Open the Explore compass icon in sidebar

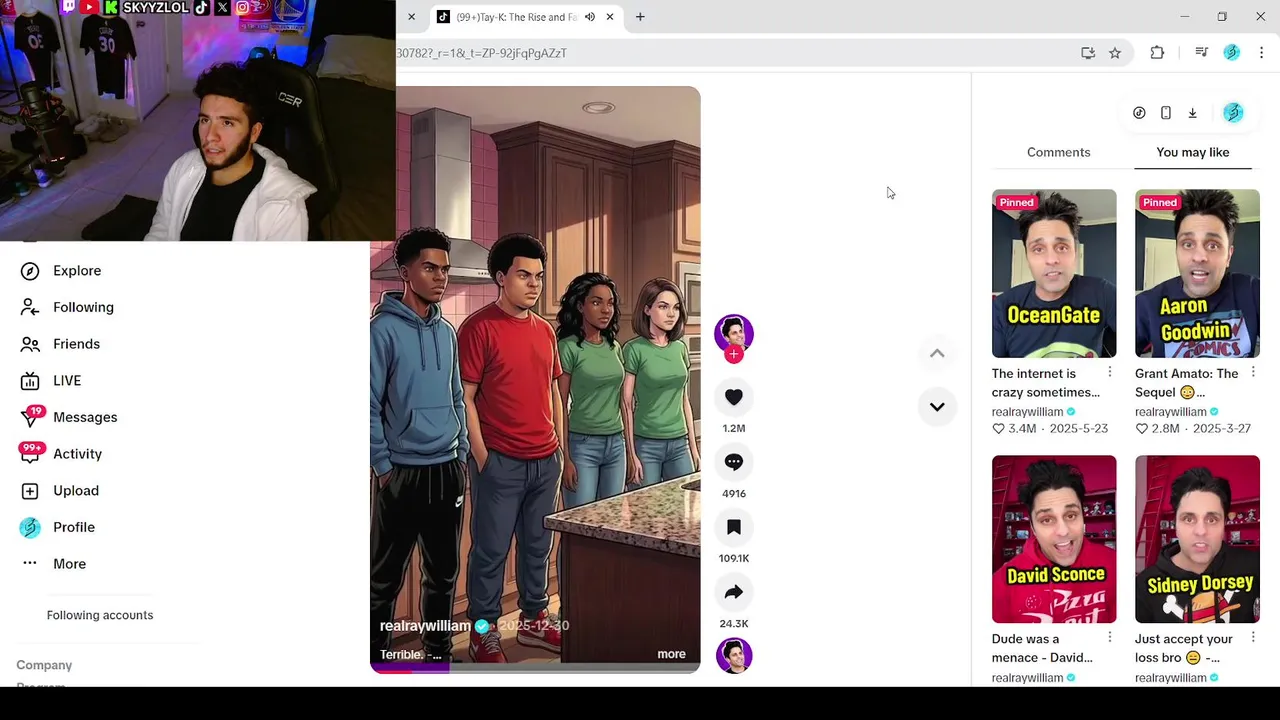30,271
